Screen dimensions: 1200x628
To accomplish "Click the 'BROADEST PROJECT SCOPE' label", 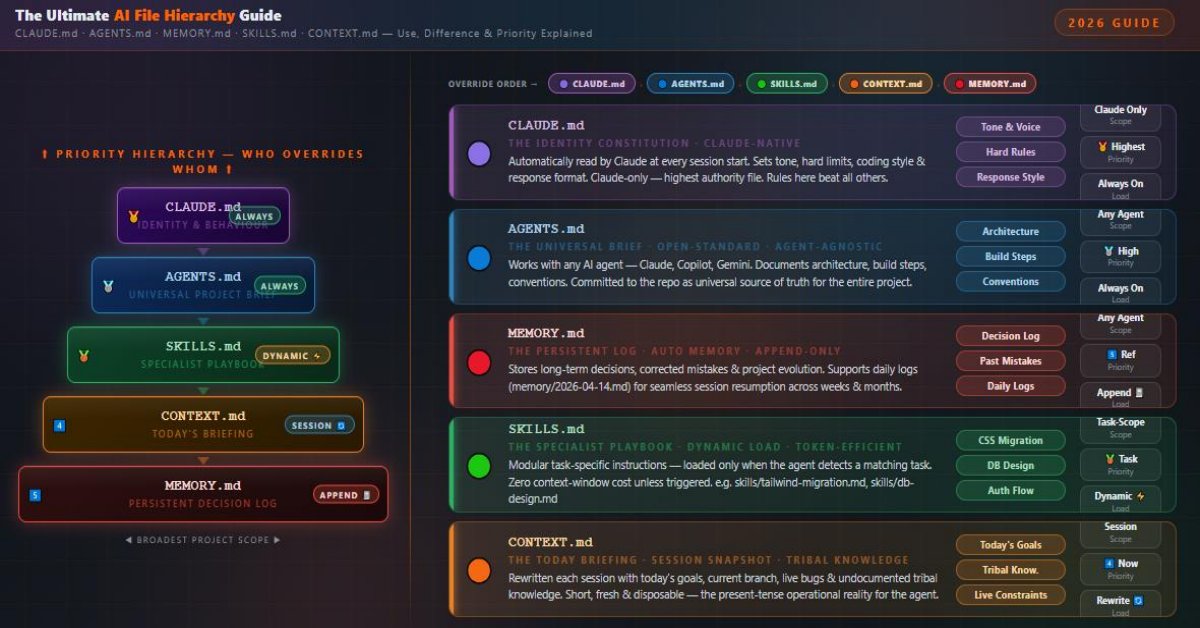I will tap(203, 540).
